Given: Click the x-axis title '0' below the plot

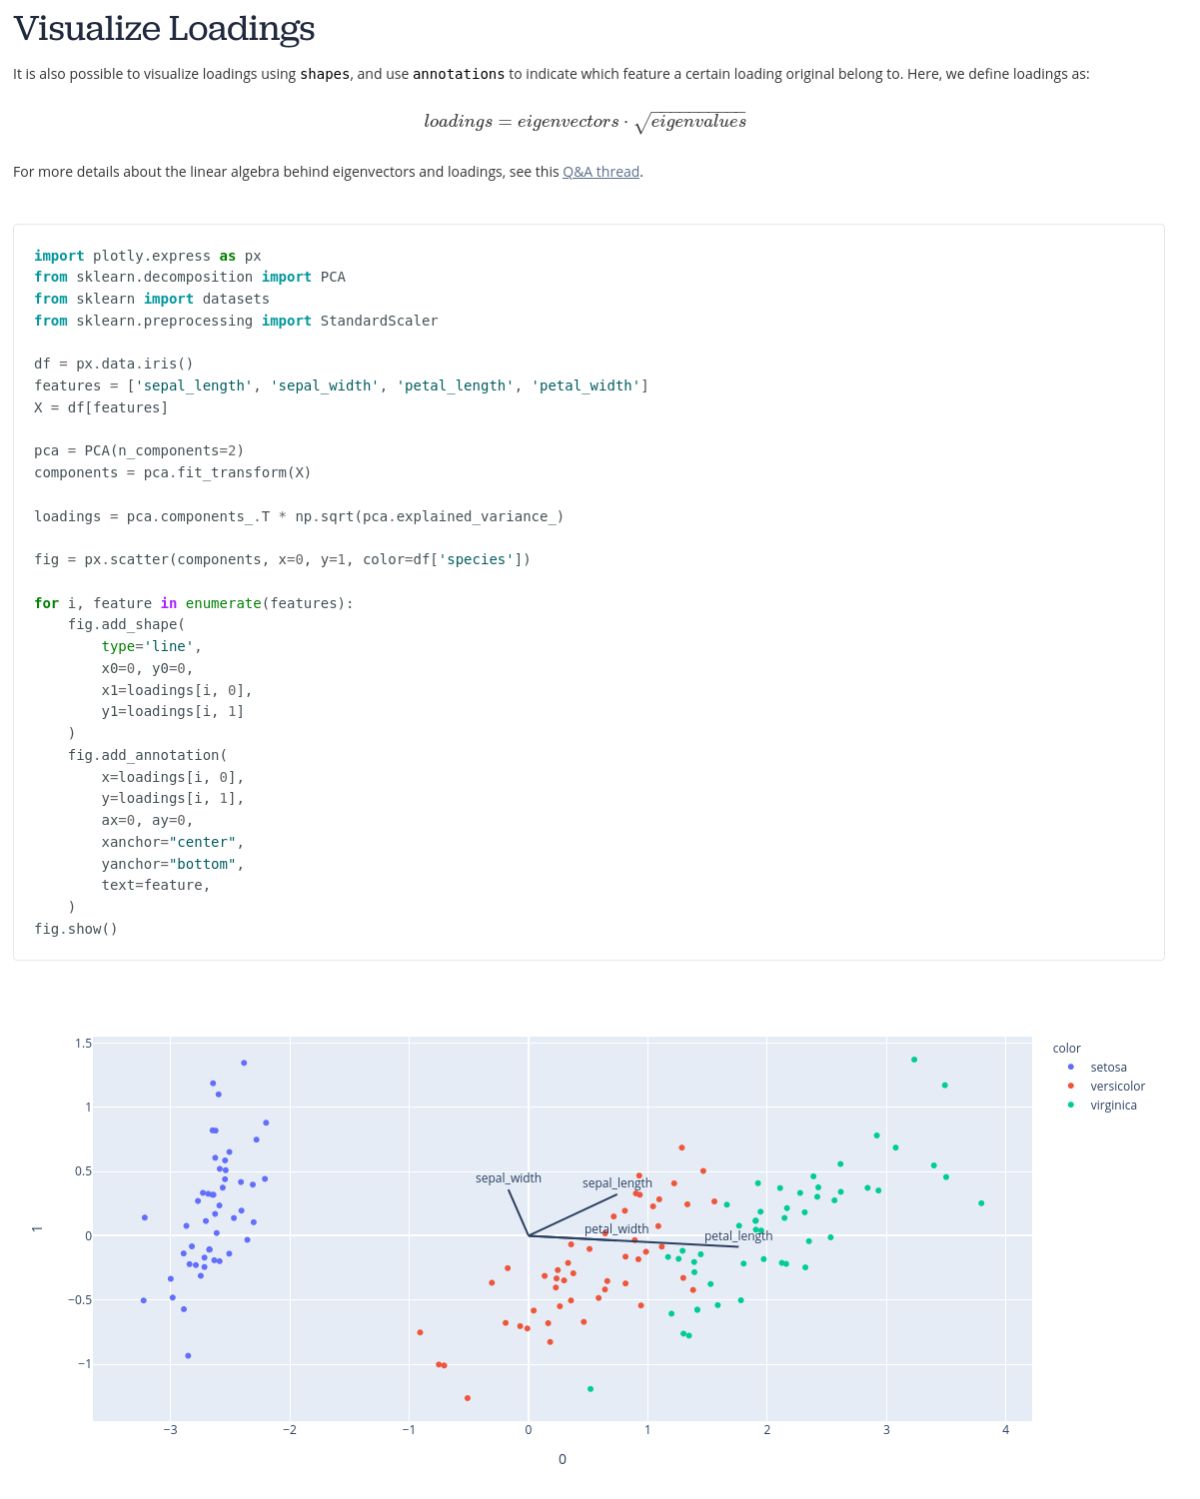Looking at the screenshot, I should [562, 1459].
